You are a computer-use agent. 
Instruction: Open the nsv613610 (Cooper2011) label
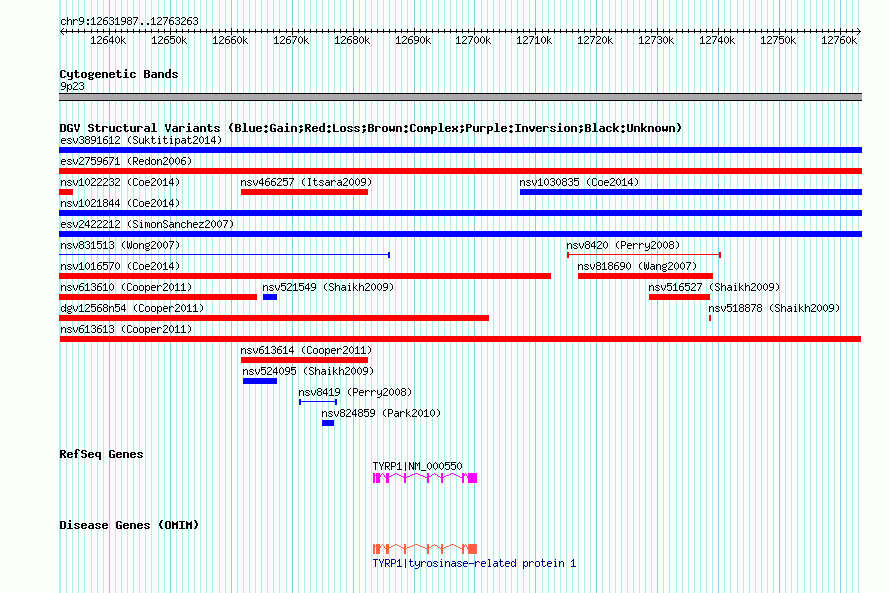click(126, 287)
